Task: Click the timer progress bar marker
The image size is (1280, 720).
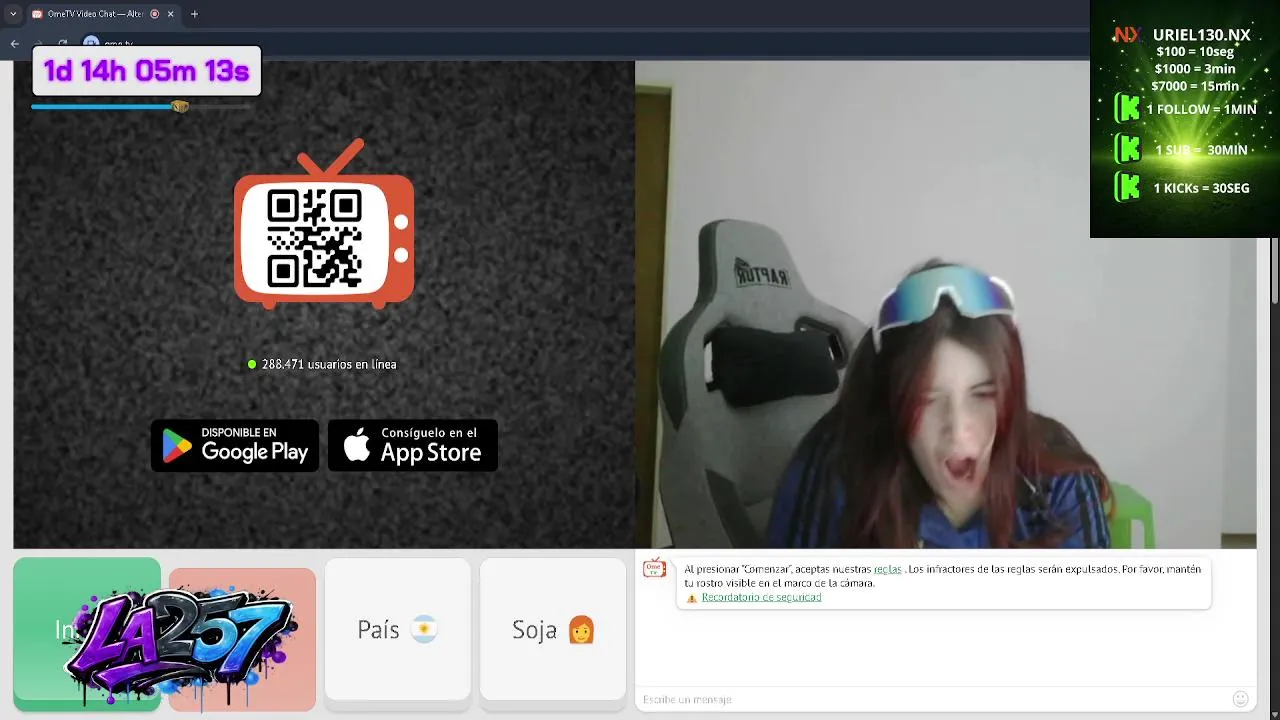Action: [180, 106]
